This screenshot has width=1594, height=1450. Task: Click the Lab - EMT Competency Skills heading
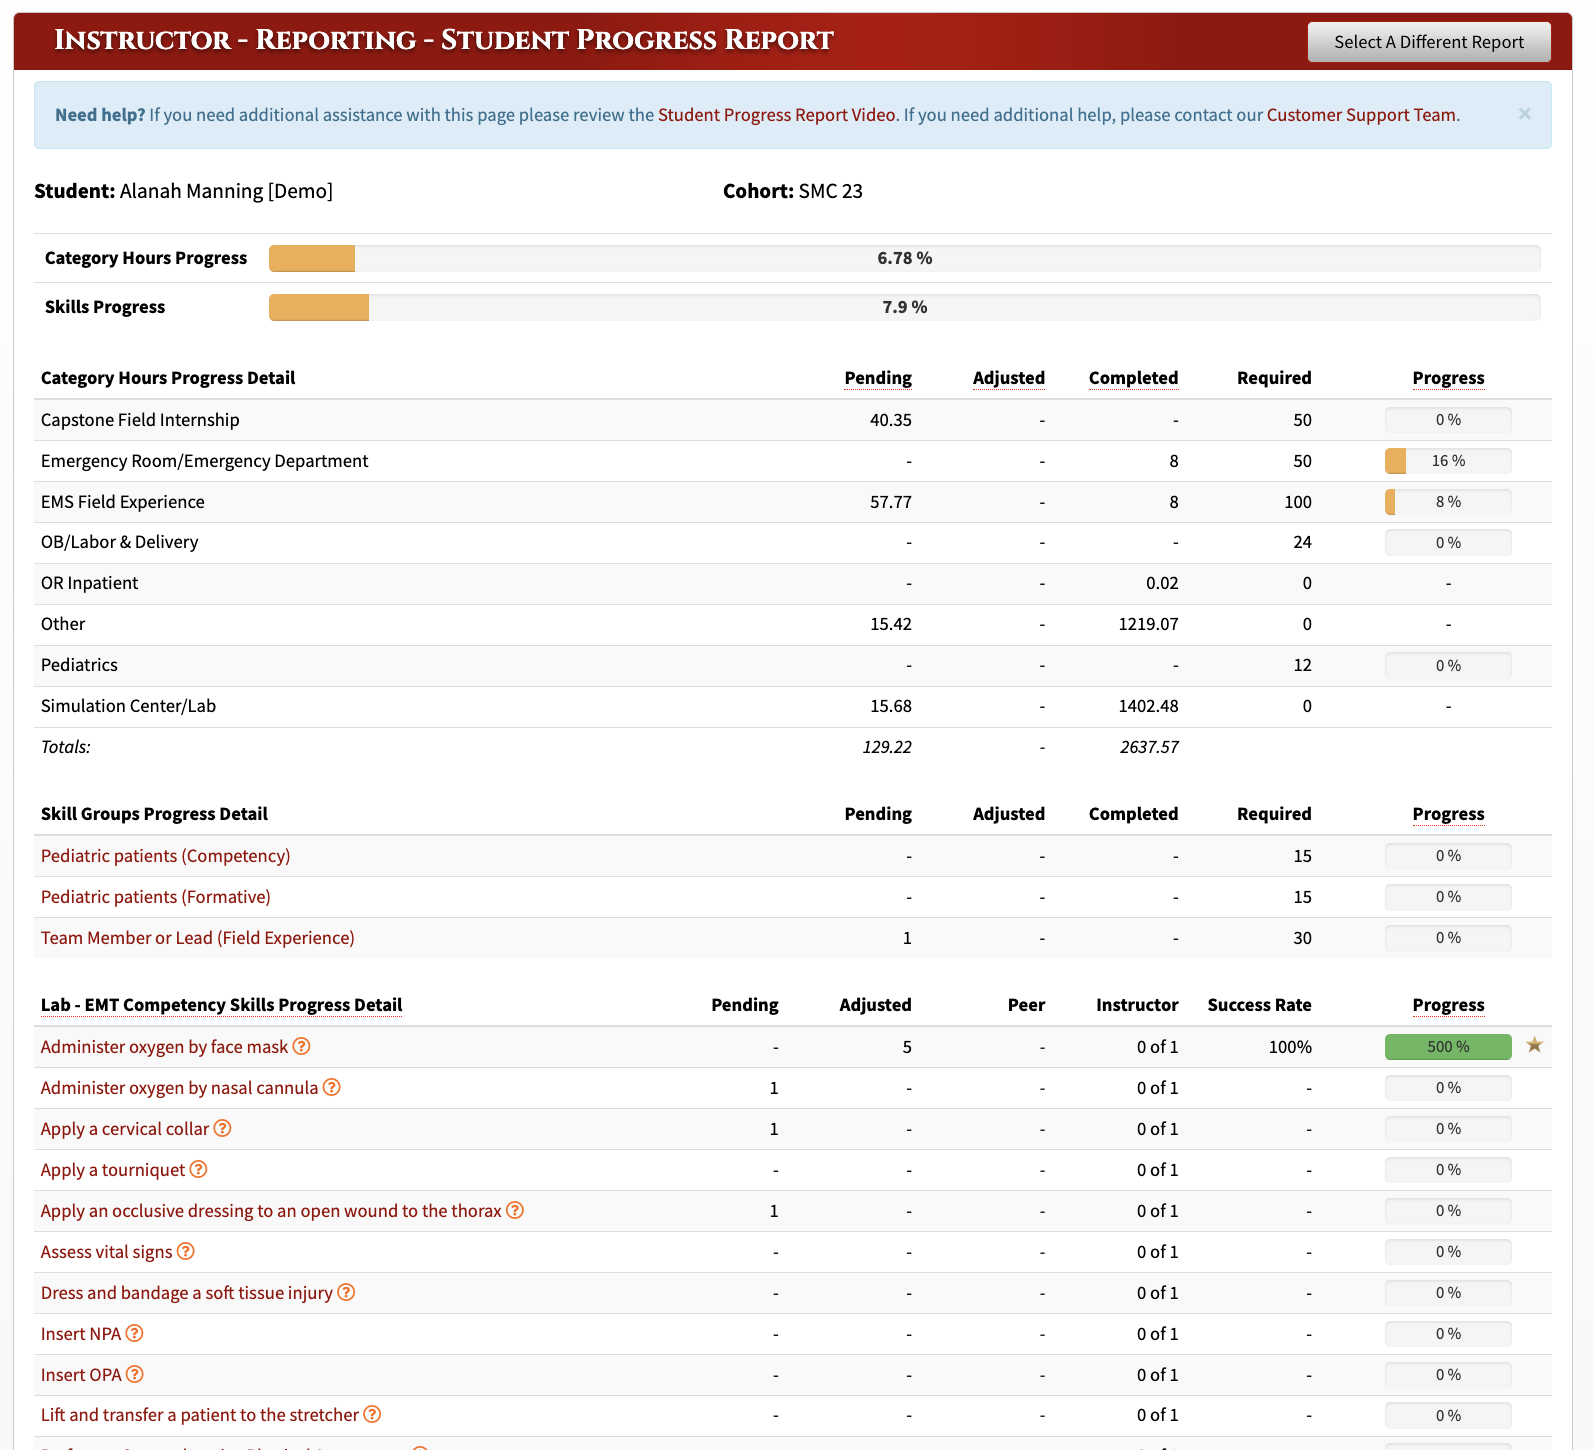[222, 1005]
